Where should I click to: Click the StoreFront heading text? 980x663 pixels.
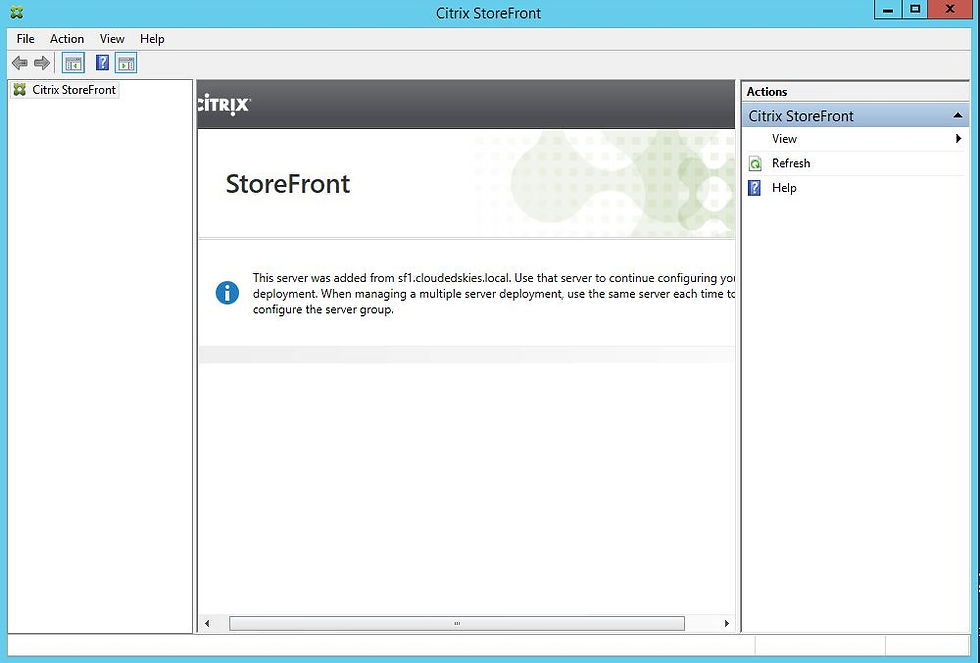tap(288, 184)
